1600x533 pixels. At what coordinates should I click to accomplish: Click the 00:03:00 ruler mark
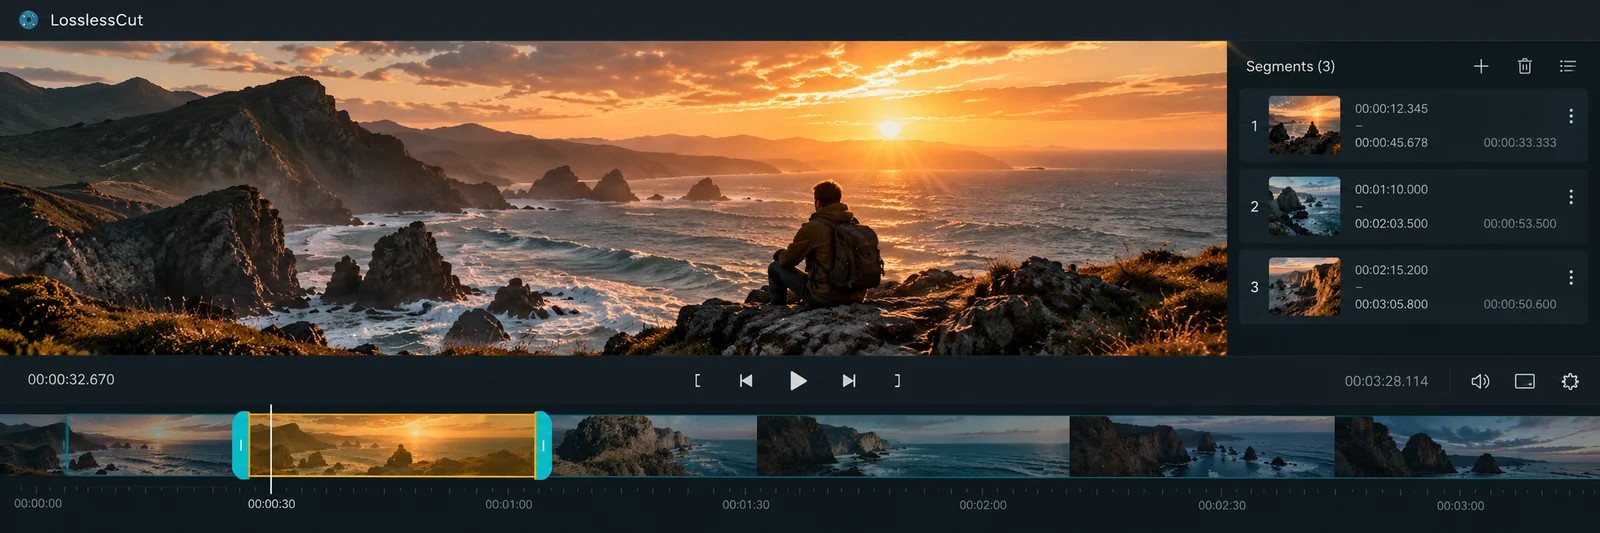1460,505
